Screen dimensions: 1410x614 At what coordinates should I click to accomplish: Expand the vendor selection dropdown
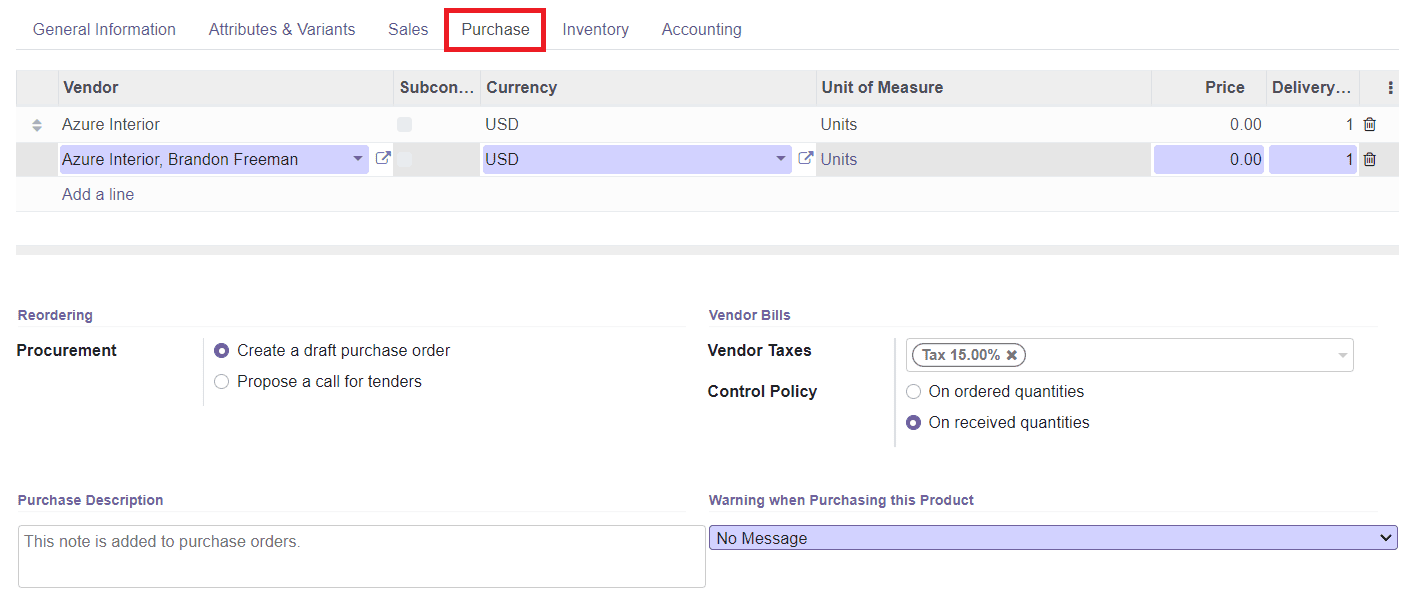click(358, 159)
